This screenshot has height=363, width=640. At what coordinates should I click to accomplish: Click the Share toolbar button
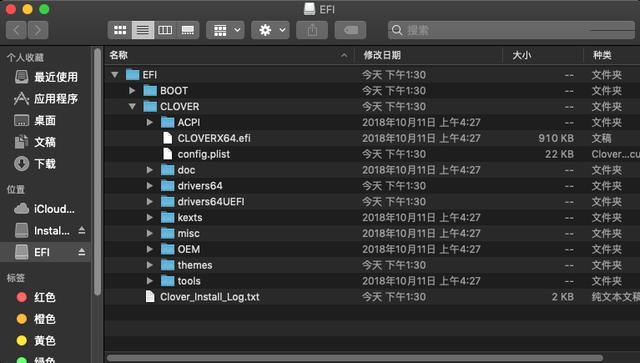(x=312, y=30)
